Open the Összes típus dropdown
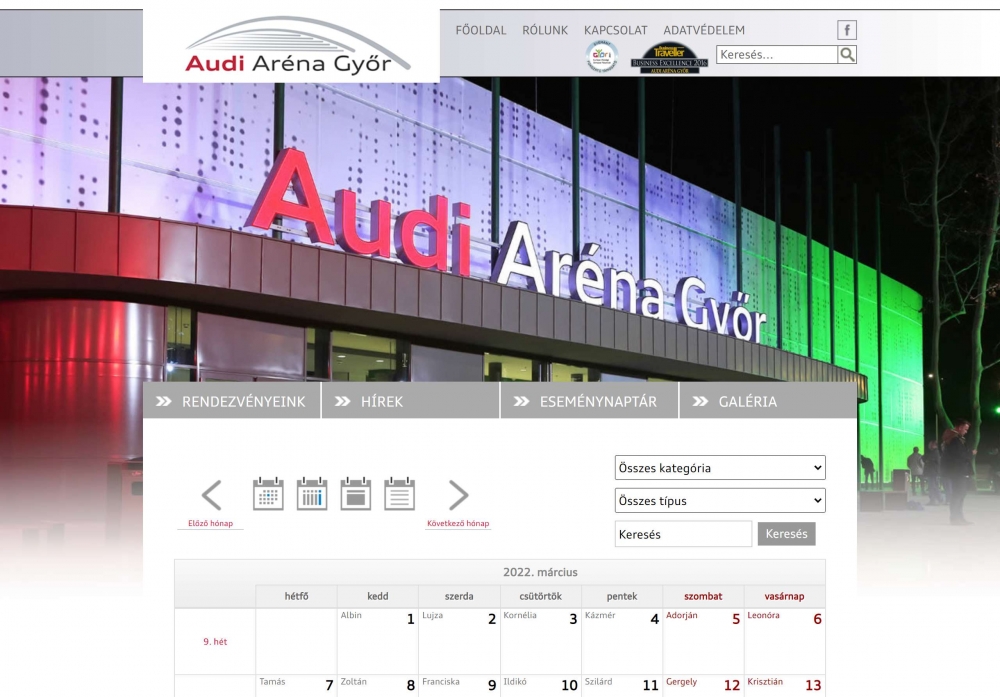This screenshot has width=1000, height=697. point(720,501)
